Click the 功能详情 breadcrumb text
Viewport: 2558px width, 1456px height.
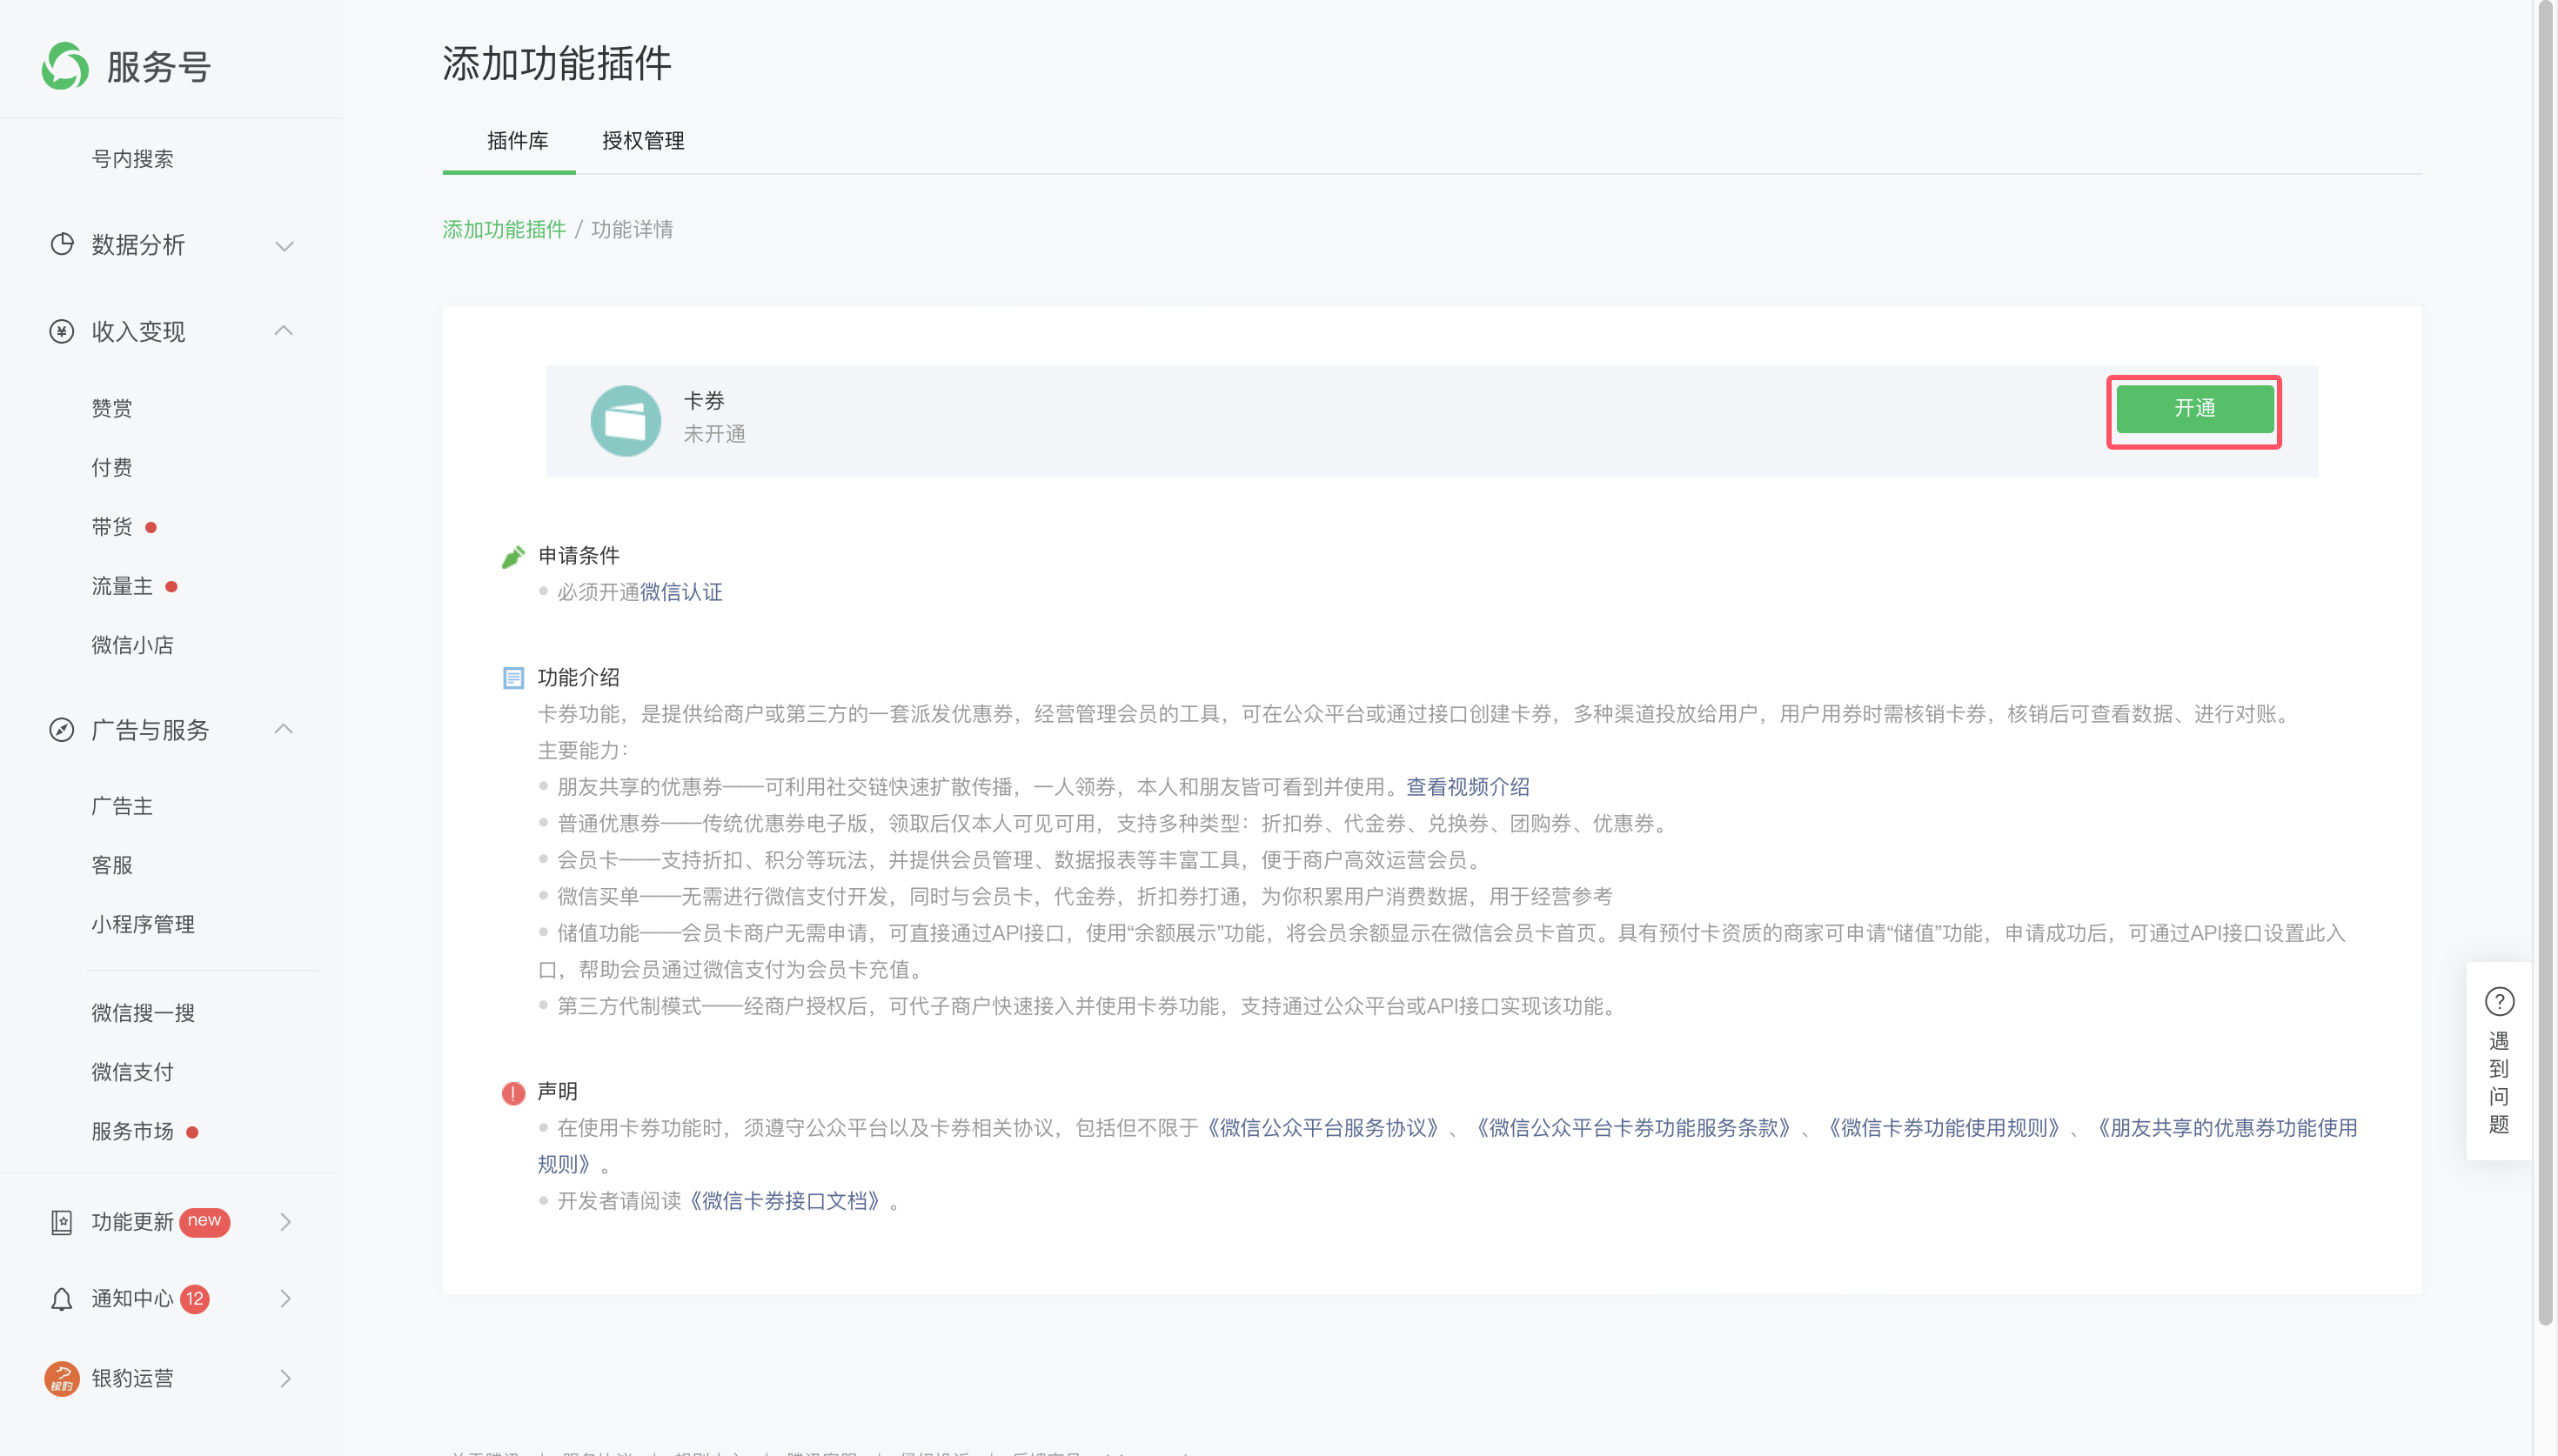632,230
